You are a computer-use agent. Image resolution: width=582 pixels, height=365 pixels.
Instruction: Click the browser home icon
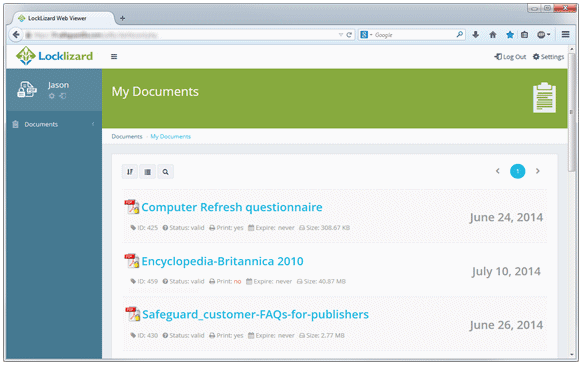tap(493, 35)
